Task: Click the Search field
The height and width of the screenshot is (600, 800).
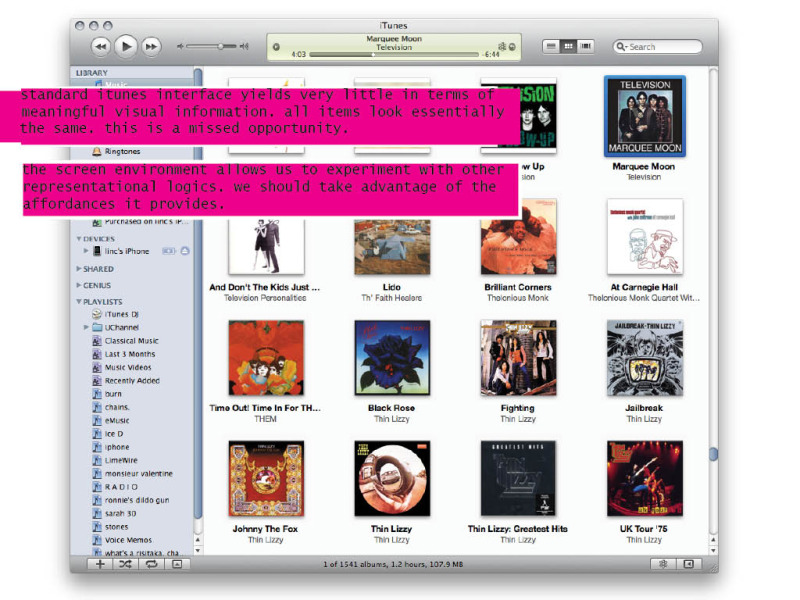Action: pos(657,46)
